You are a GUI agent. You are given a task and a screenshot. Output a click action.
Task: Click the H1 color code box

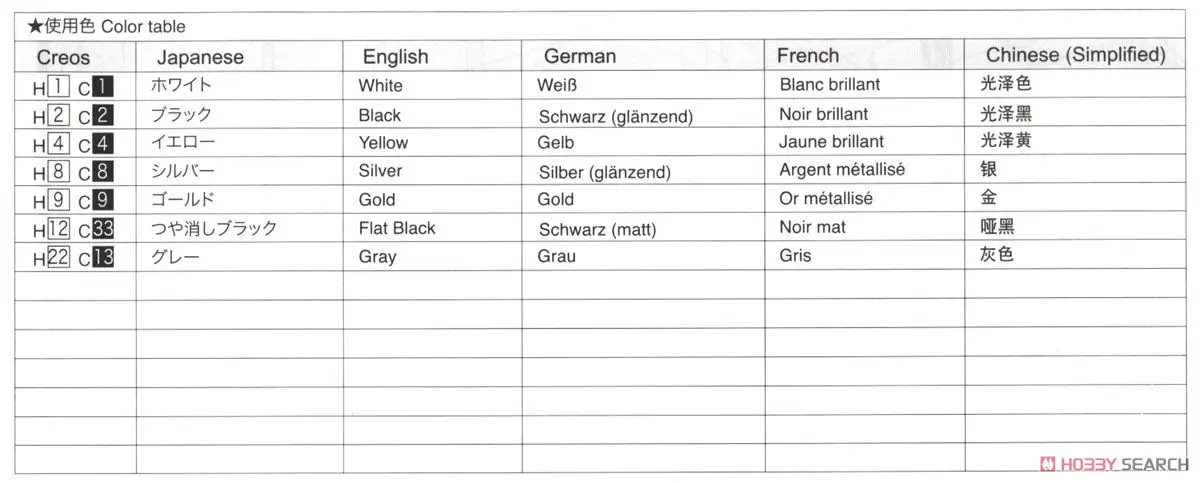(x=58, y=87)
